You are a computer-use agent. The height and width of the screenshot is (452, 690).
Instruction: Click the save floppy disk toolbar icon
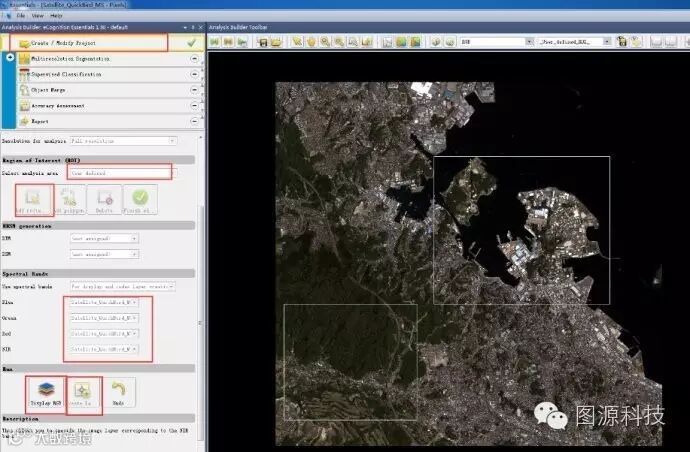tap(263, 42)
